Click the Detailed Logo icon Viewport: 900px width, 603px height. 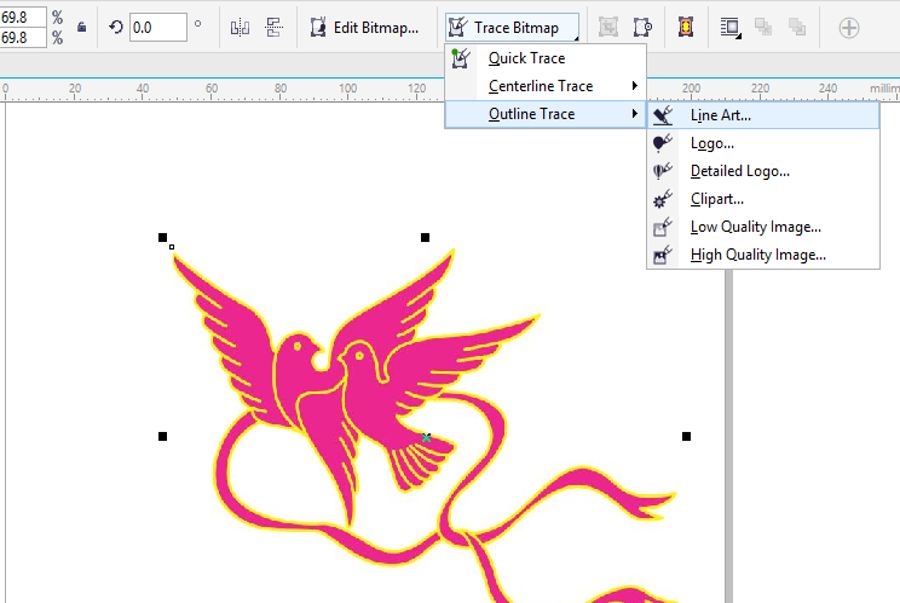coord(662,171)
